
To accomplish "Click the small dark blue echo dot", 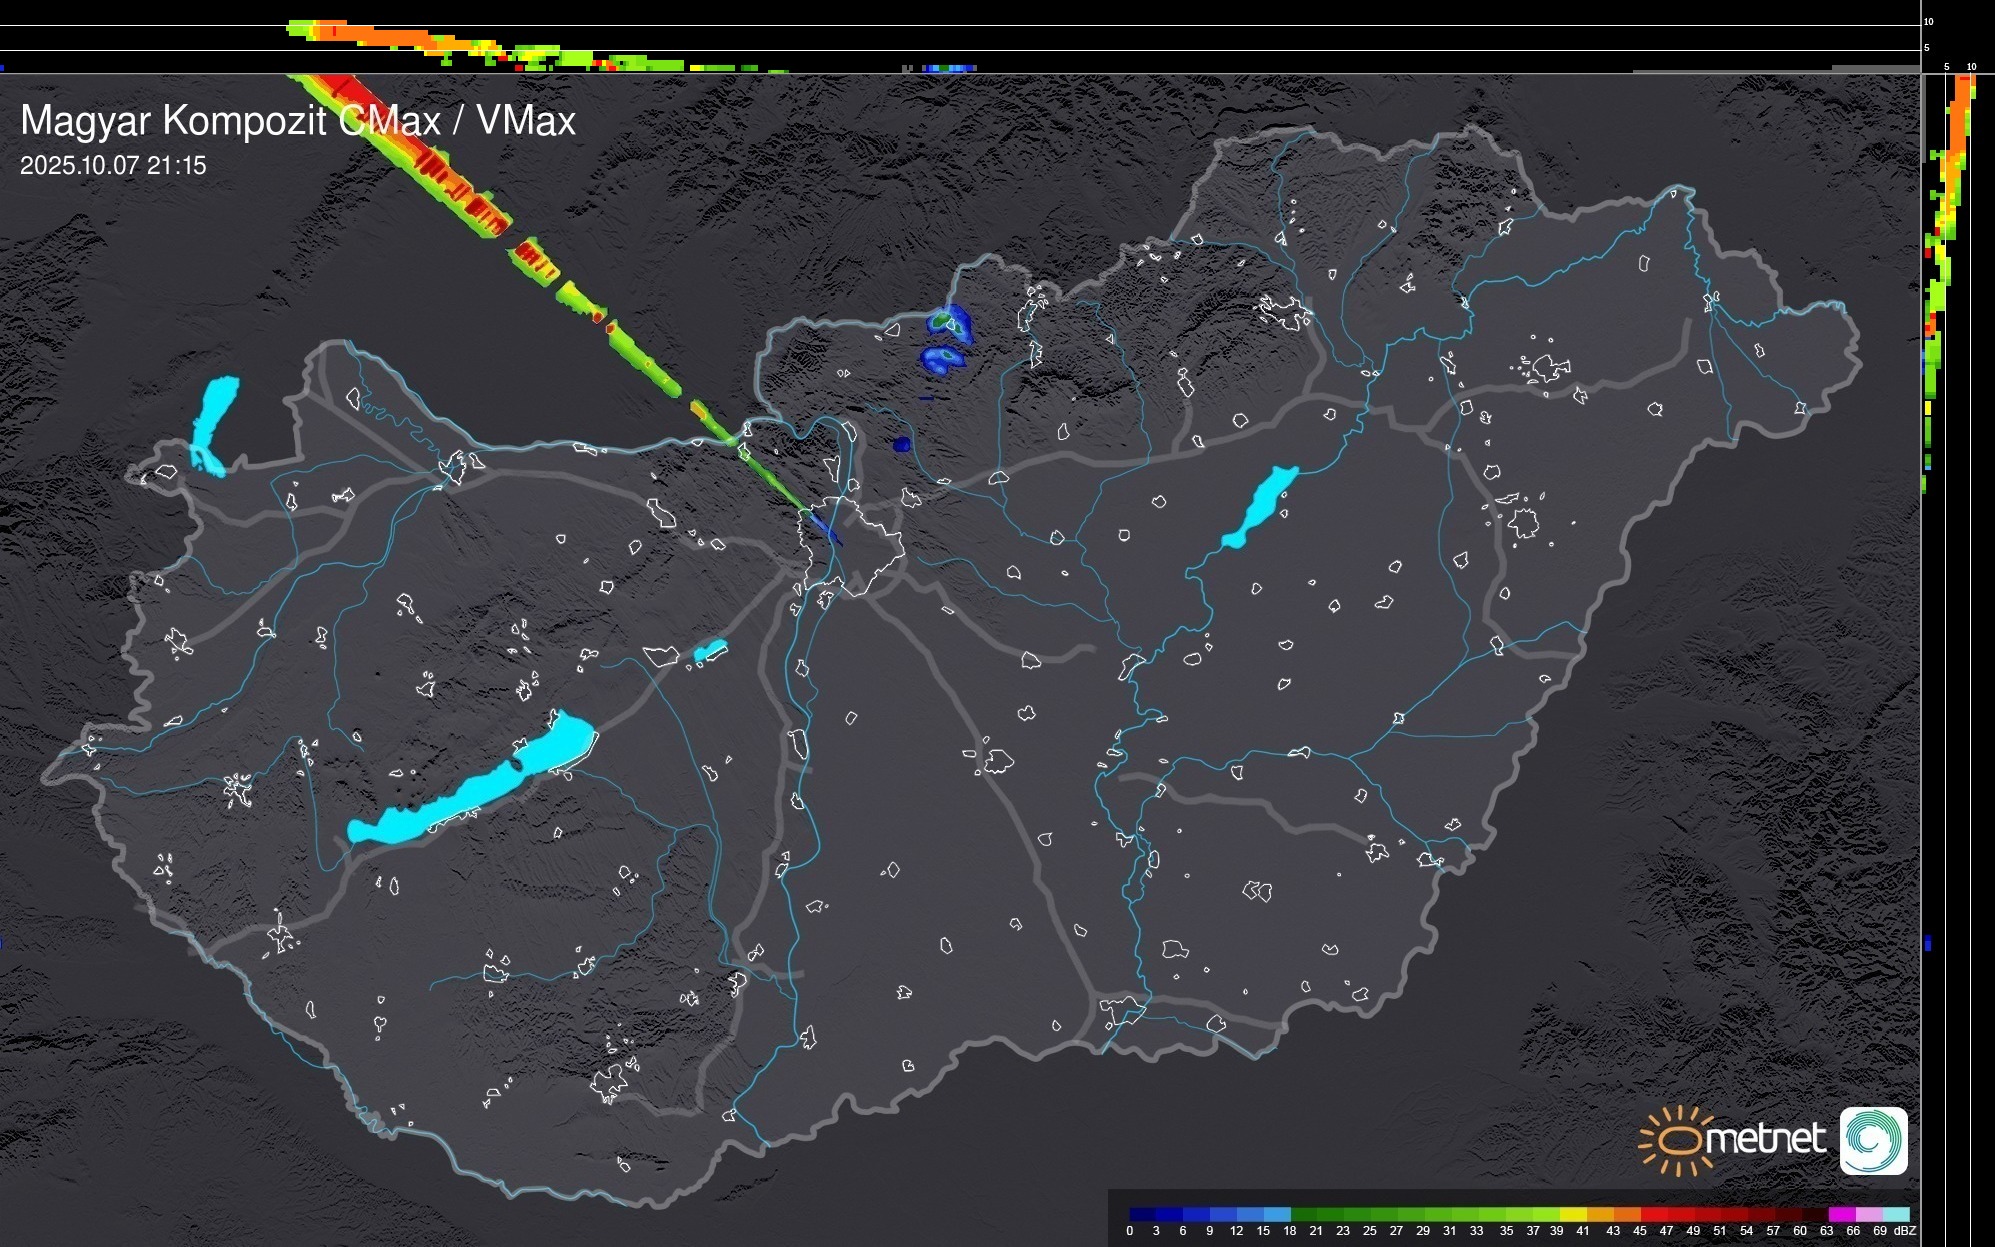I will tap(902, 444).
